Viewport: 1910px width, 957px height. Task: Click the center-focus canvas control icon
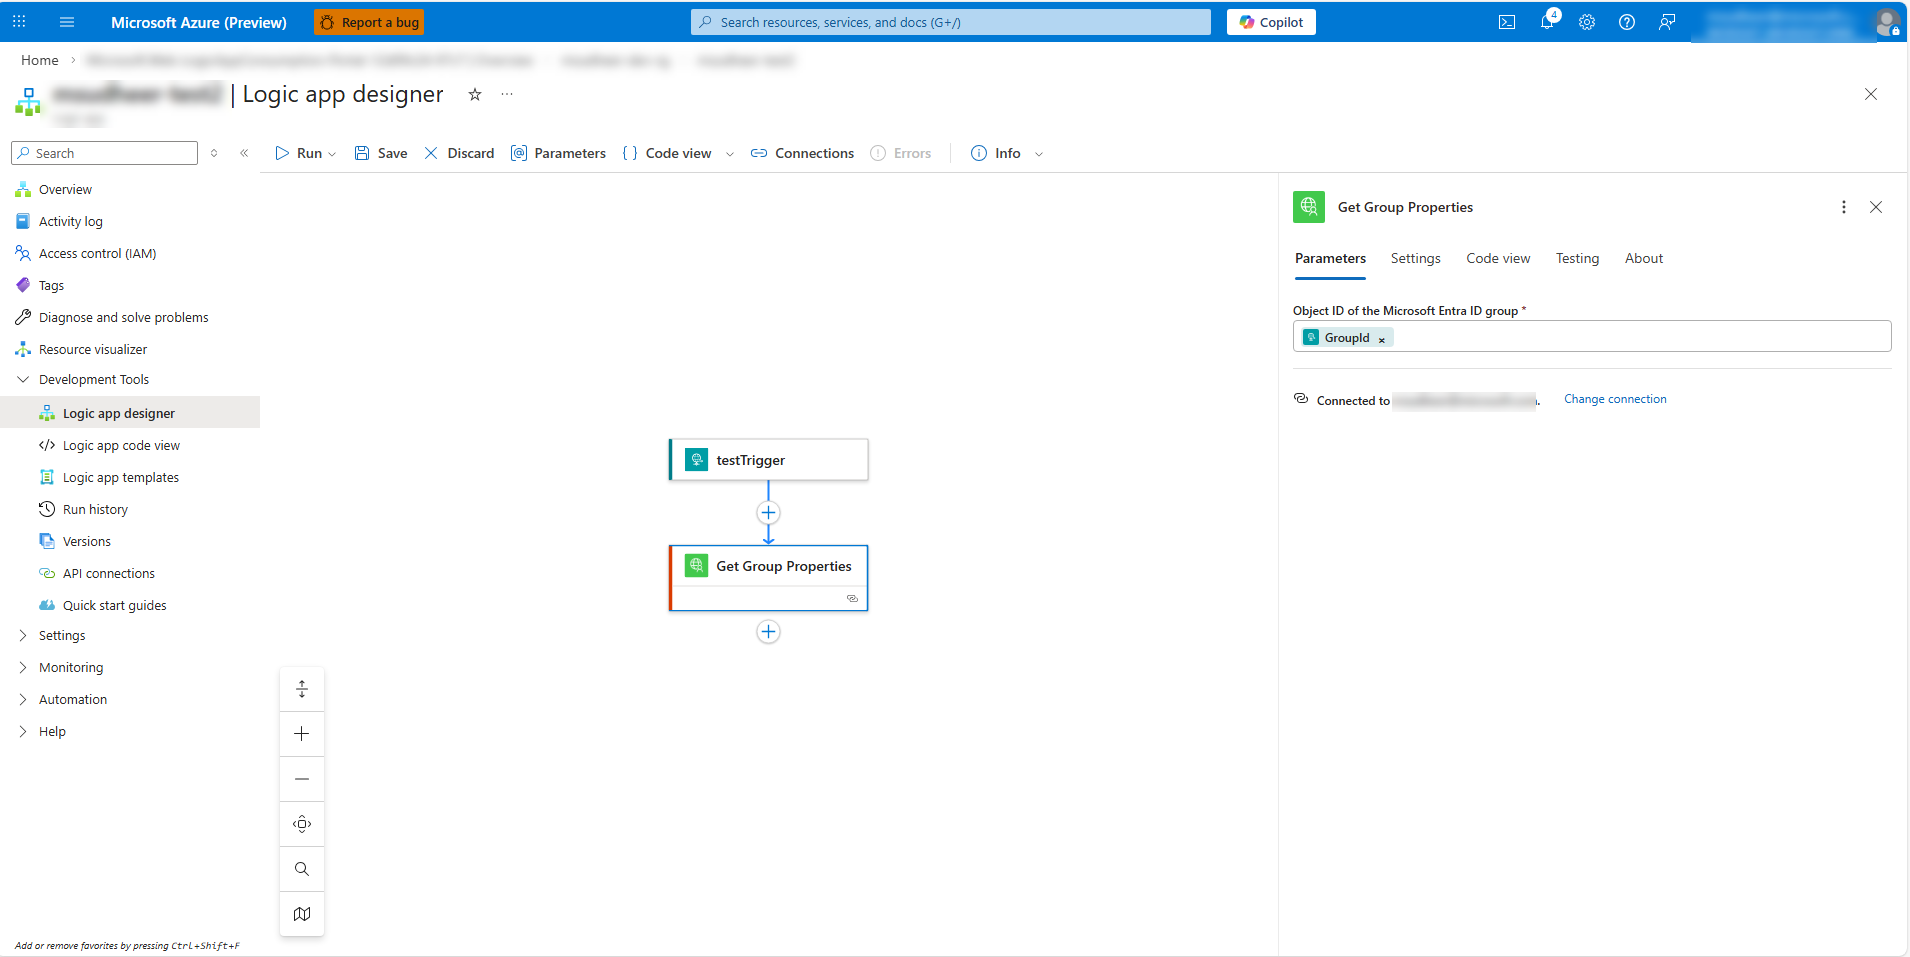(x=302, y=824)
